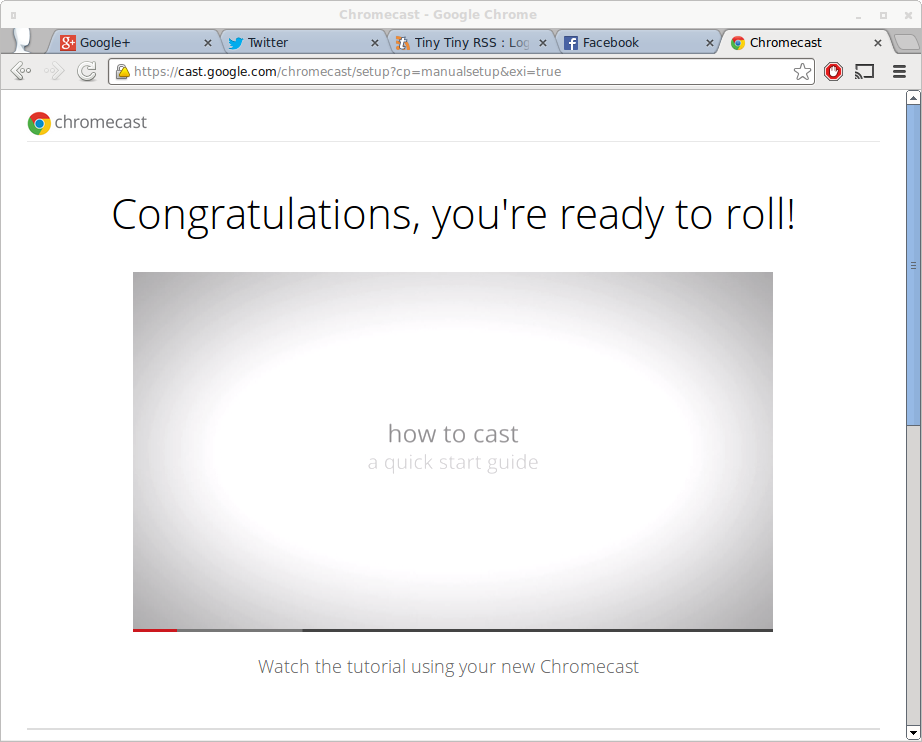Open a new tab with the new-tab button
Viewport: 922px width, 742px height.
[x=906, y=42]
